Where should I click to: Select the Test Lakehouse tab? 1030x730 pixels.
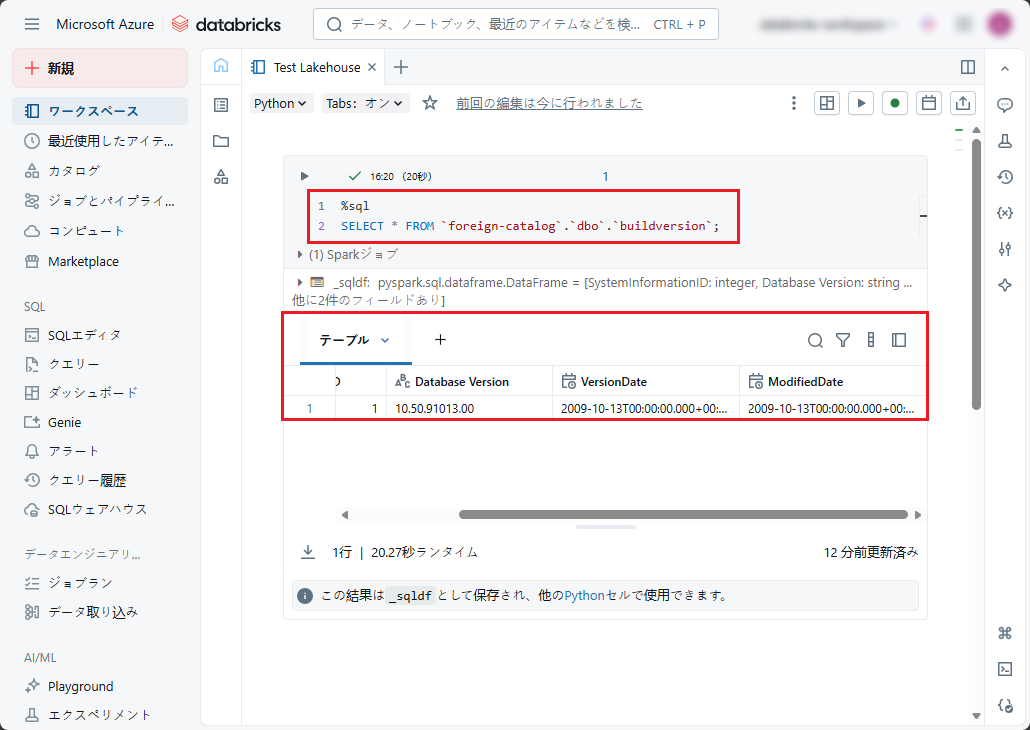click(x=314, y=67)
